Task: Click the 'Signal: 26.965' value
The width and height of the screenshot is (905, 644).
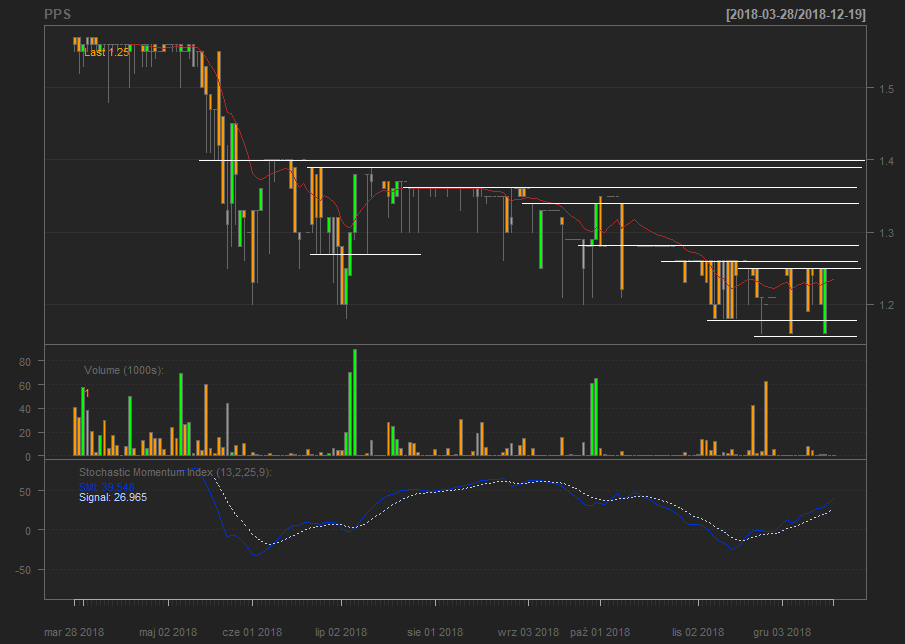Action: click(113, 497)
